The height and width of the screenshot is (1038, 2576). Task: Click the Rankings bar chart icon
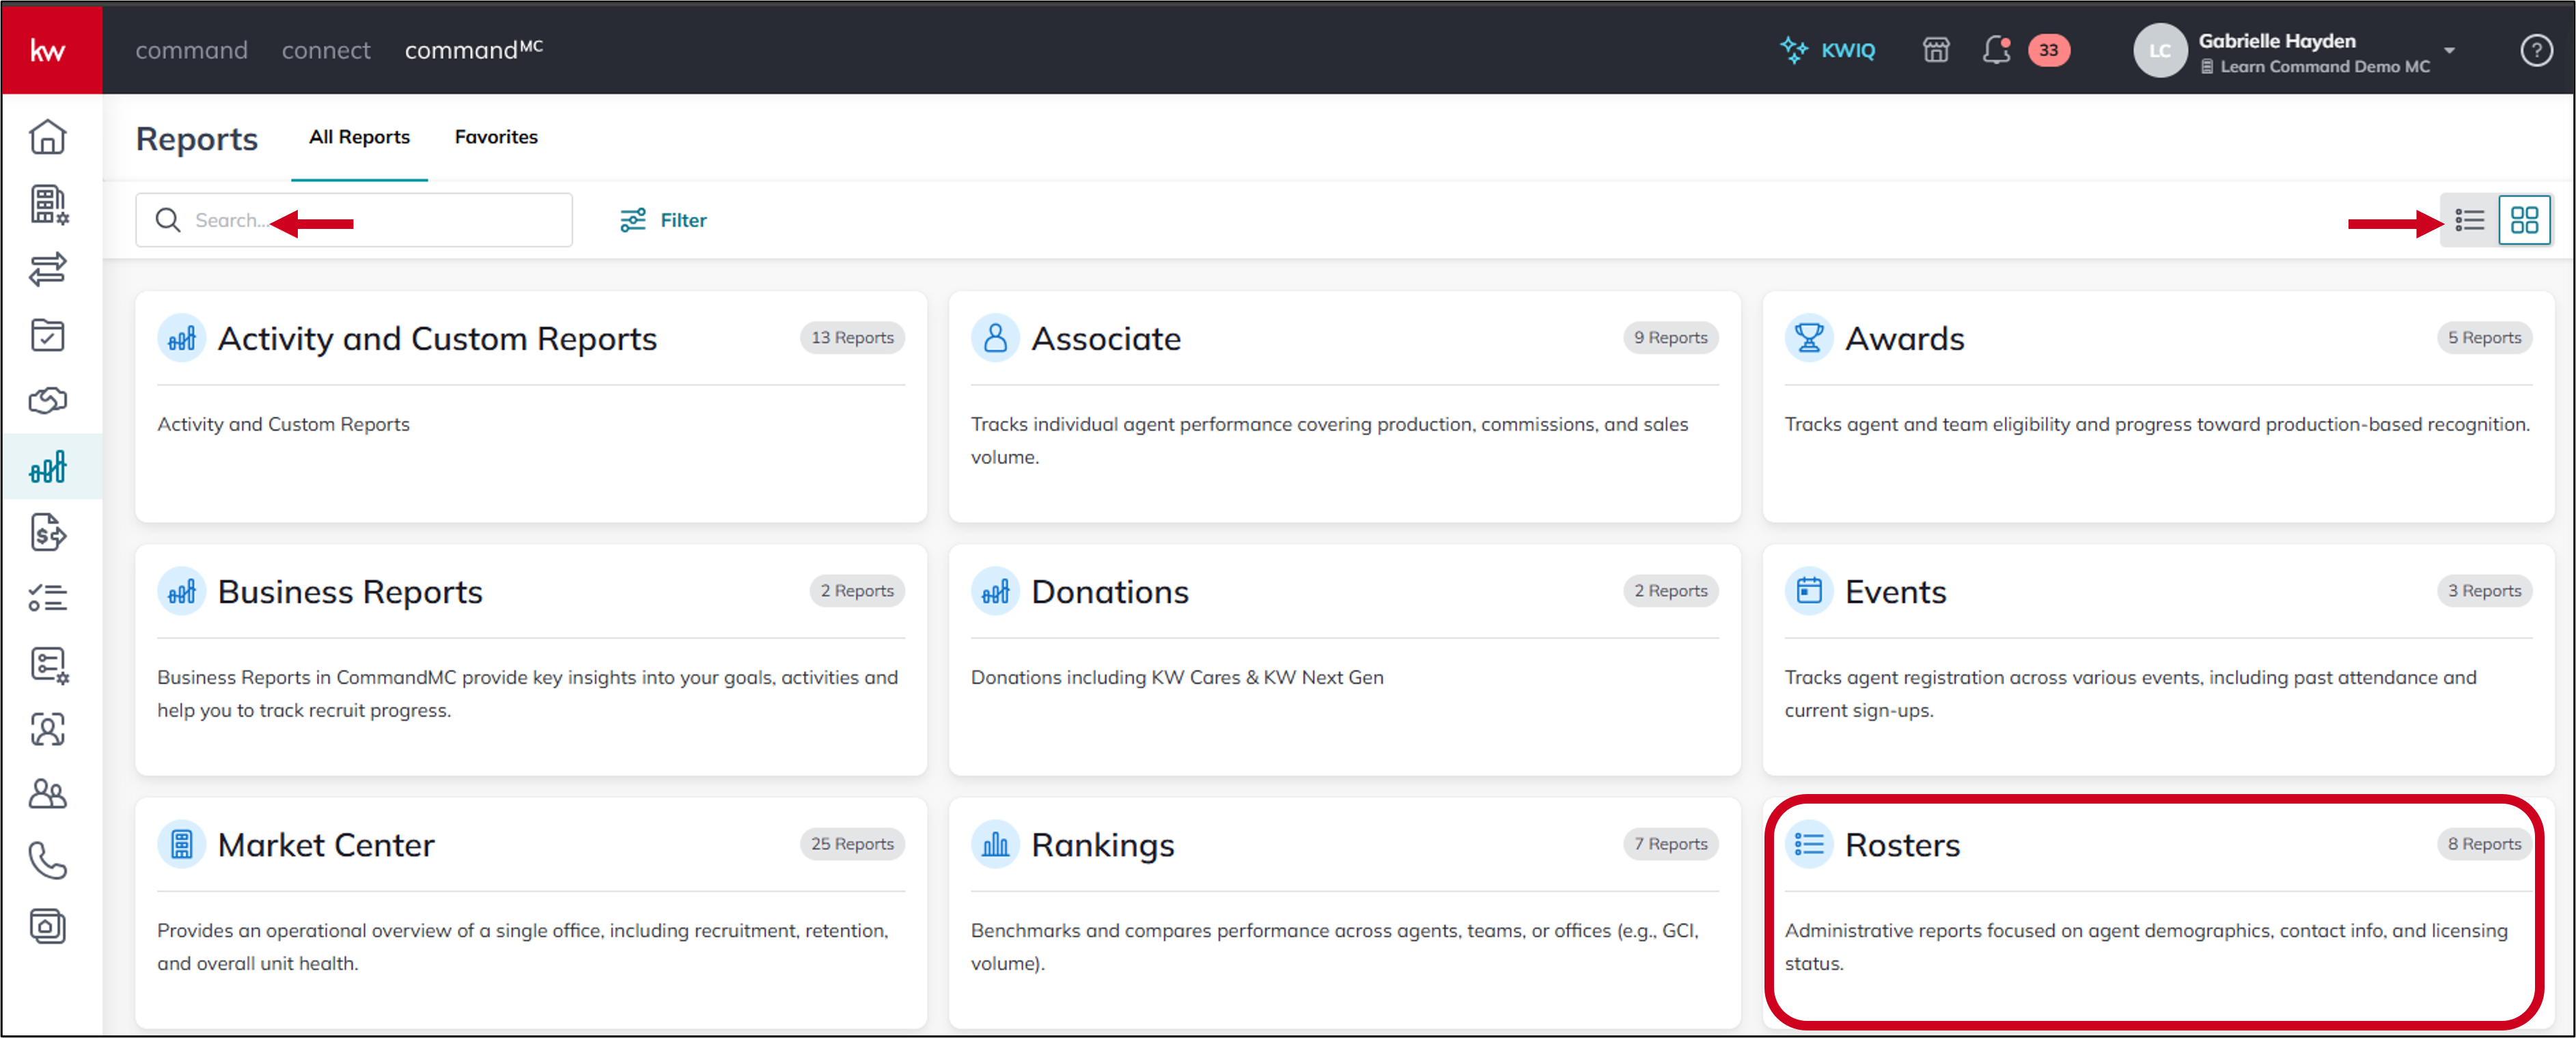pos(995,845)
